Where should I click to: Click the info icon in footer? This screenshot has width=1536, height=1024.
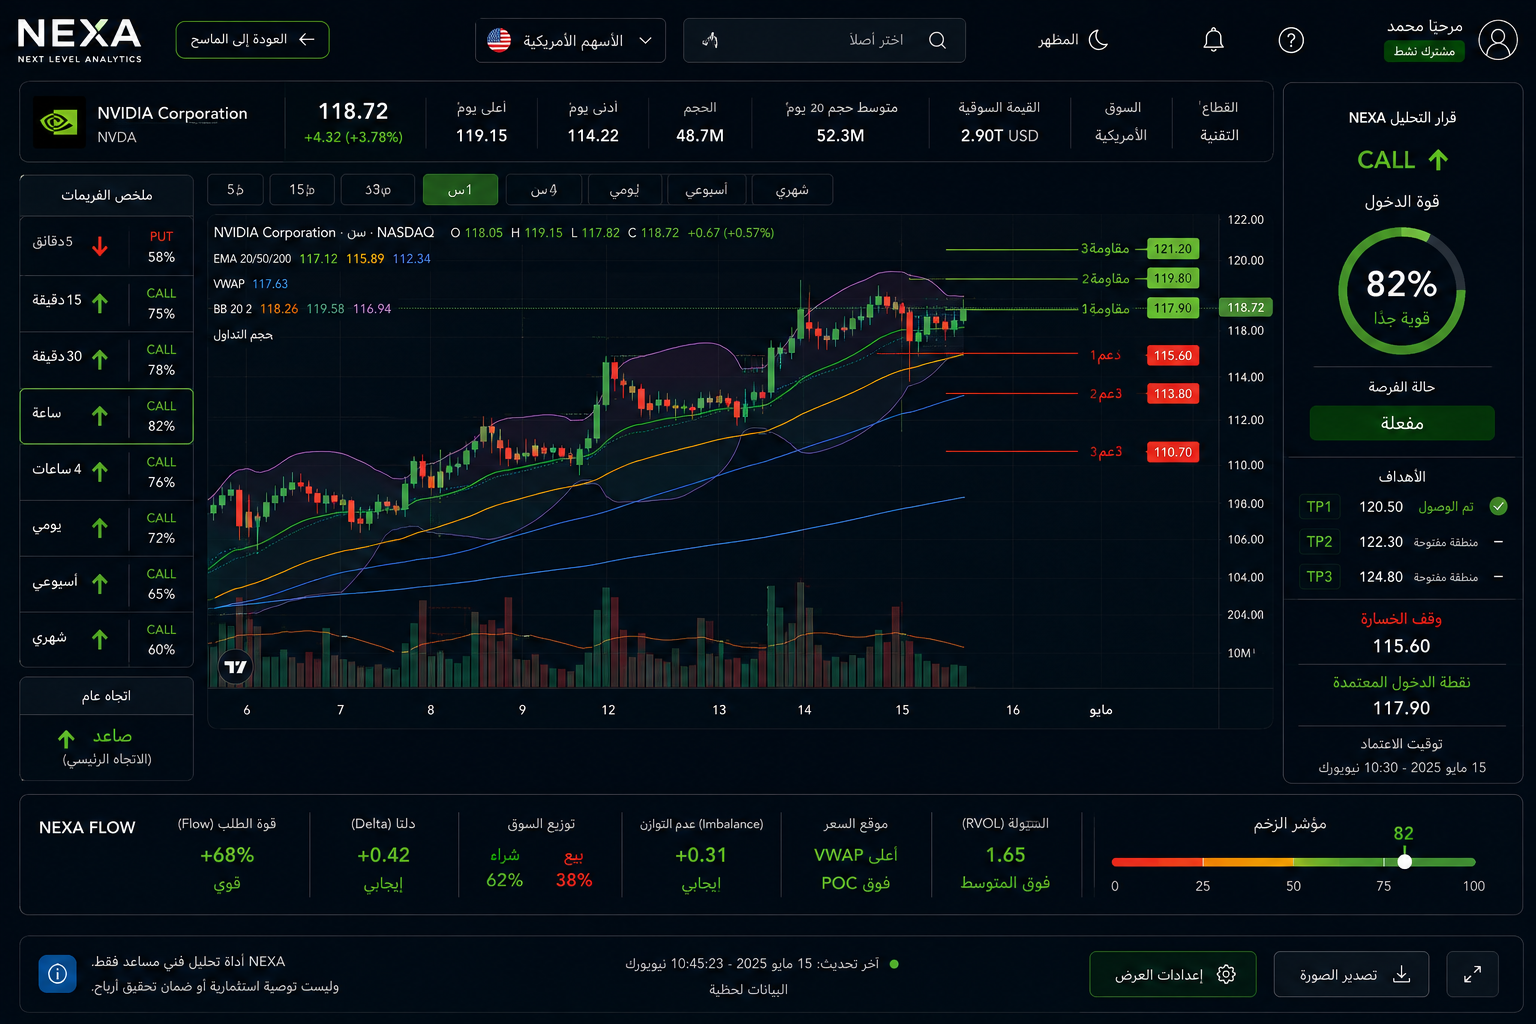[x=57, y=973]
